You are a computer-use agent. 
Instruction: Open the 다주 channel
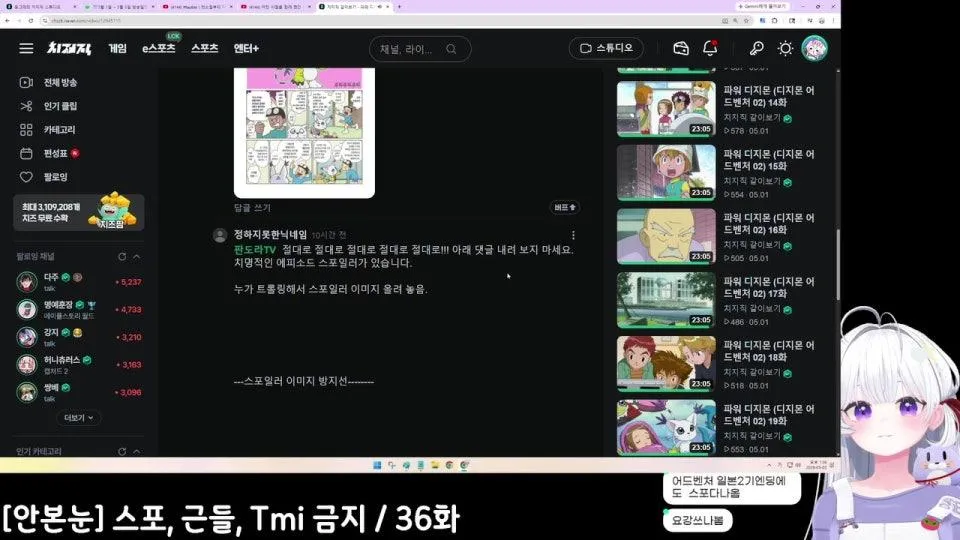[78, 282]
